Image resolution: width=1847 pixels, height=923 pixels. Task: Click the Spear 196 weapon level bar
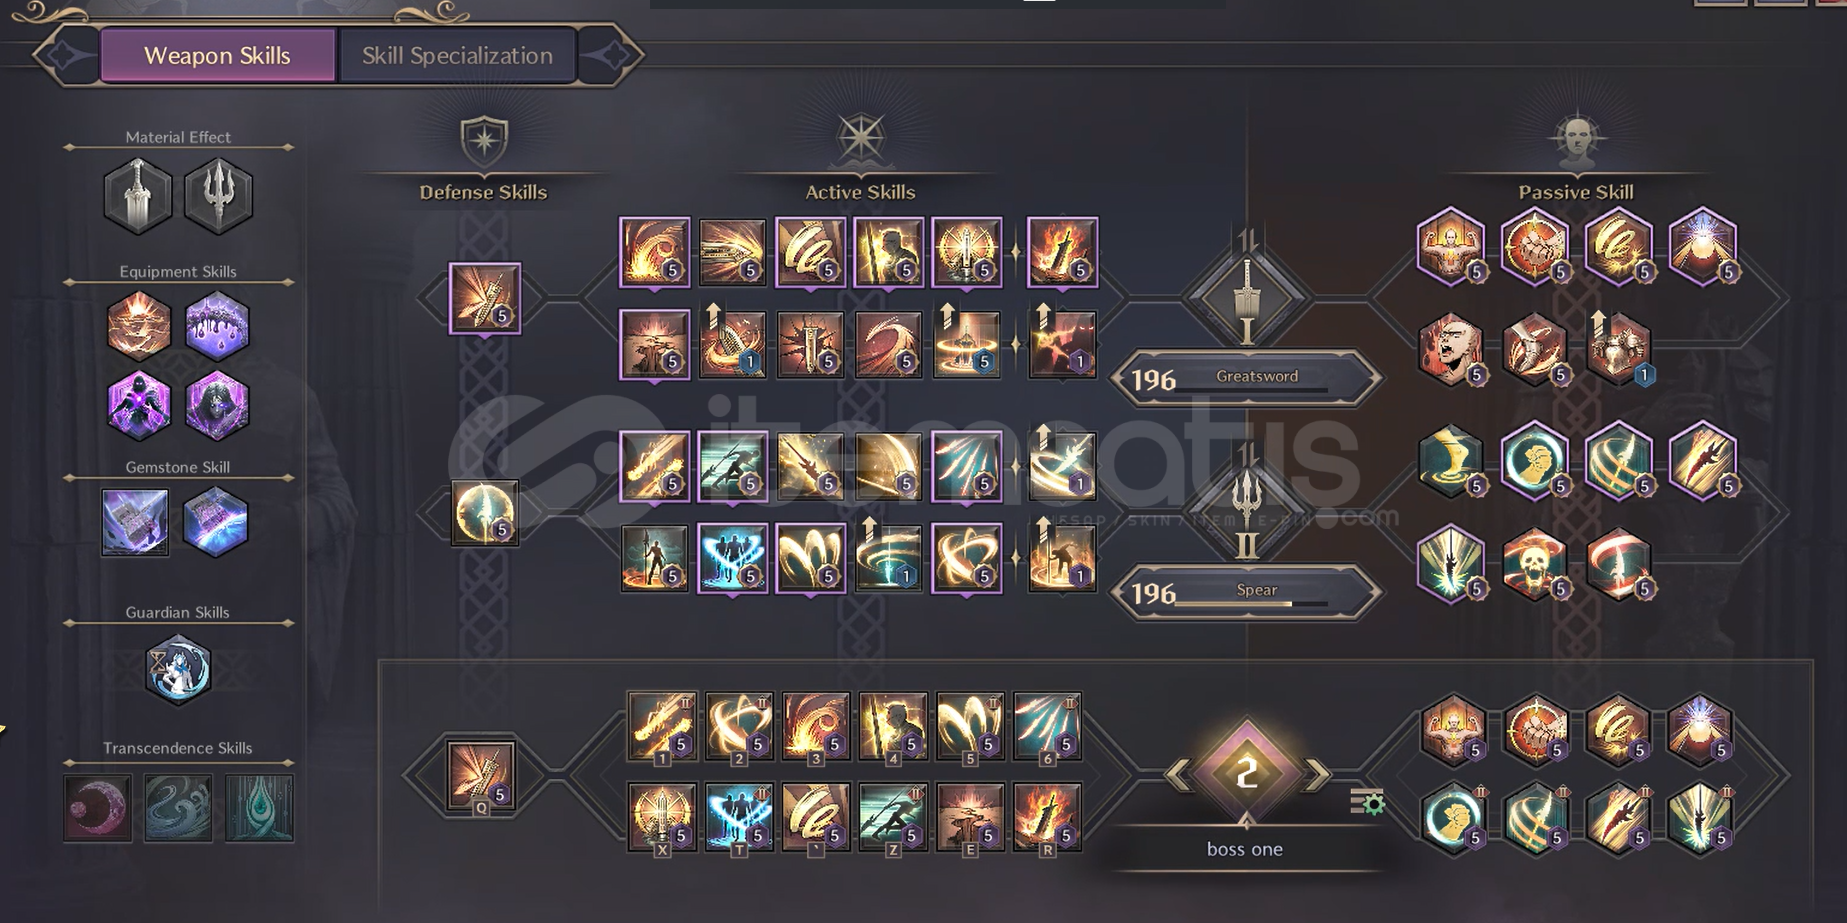tap(1246, 593)
